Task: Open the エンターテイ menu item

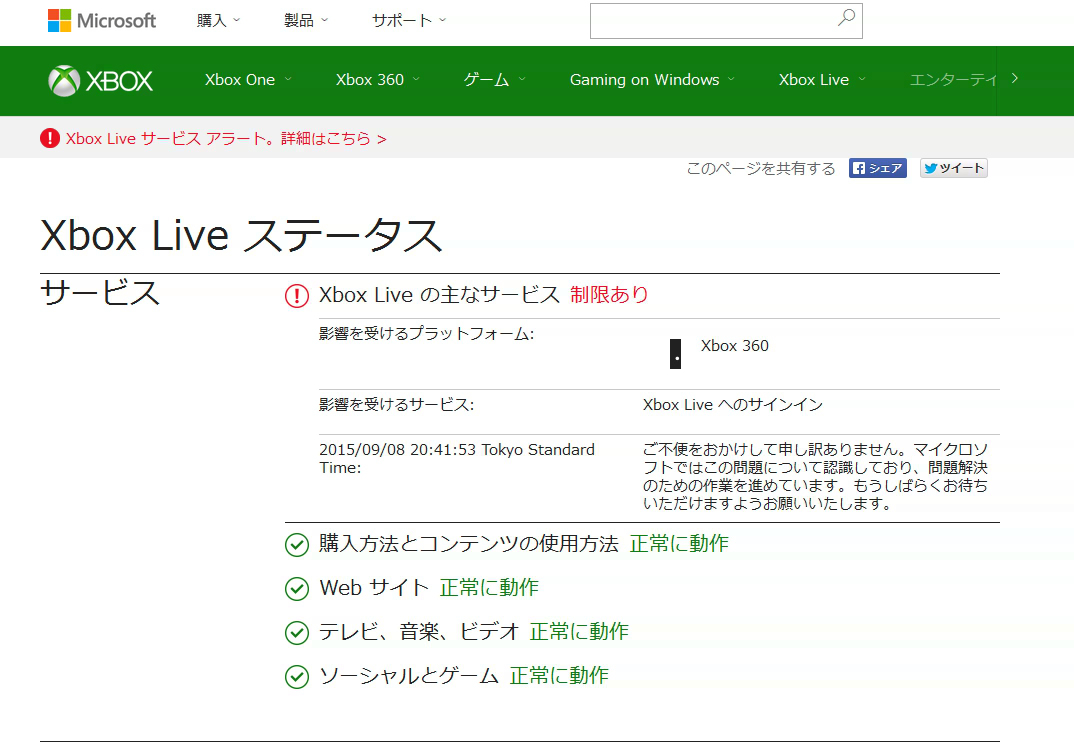Action: pyautogui.click(x=953, y=79)
